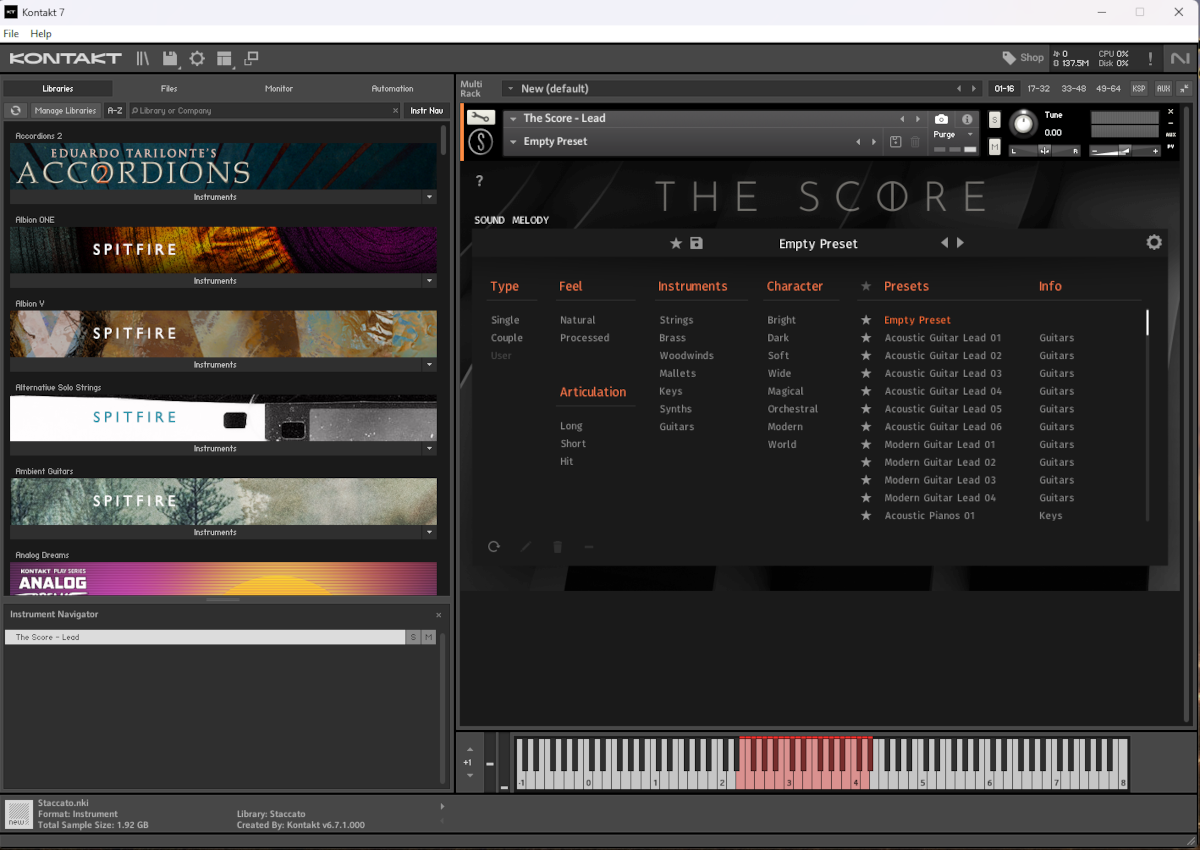Go to next preset arrow beside Empty Preset title
Viewport: 1200px width, 850px height.
(961, 243)
